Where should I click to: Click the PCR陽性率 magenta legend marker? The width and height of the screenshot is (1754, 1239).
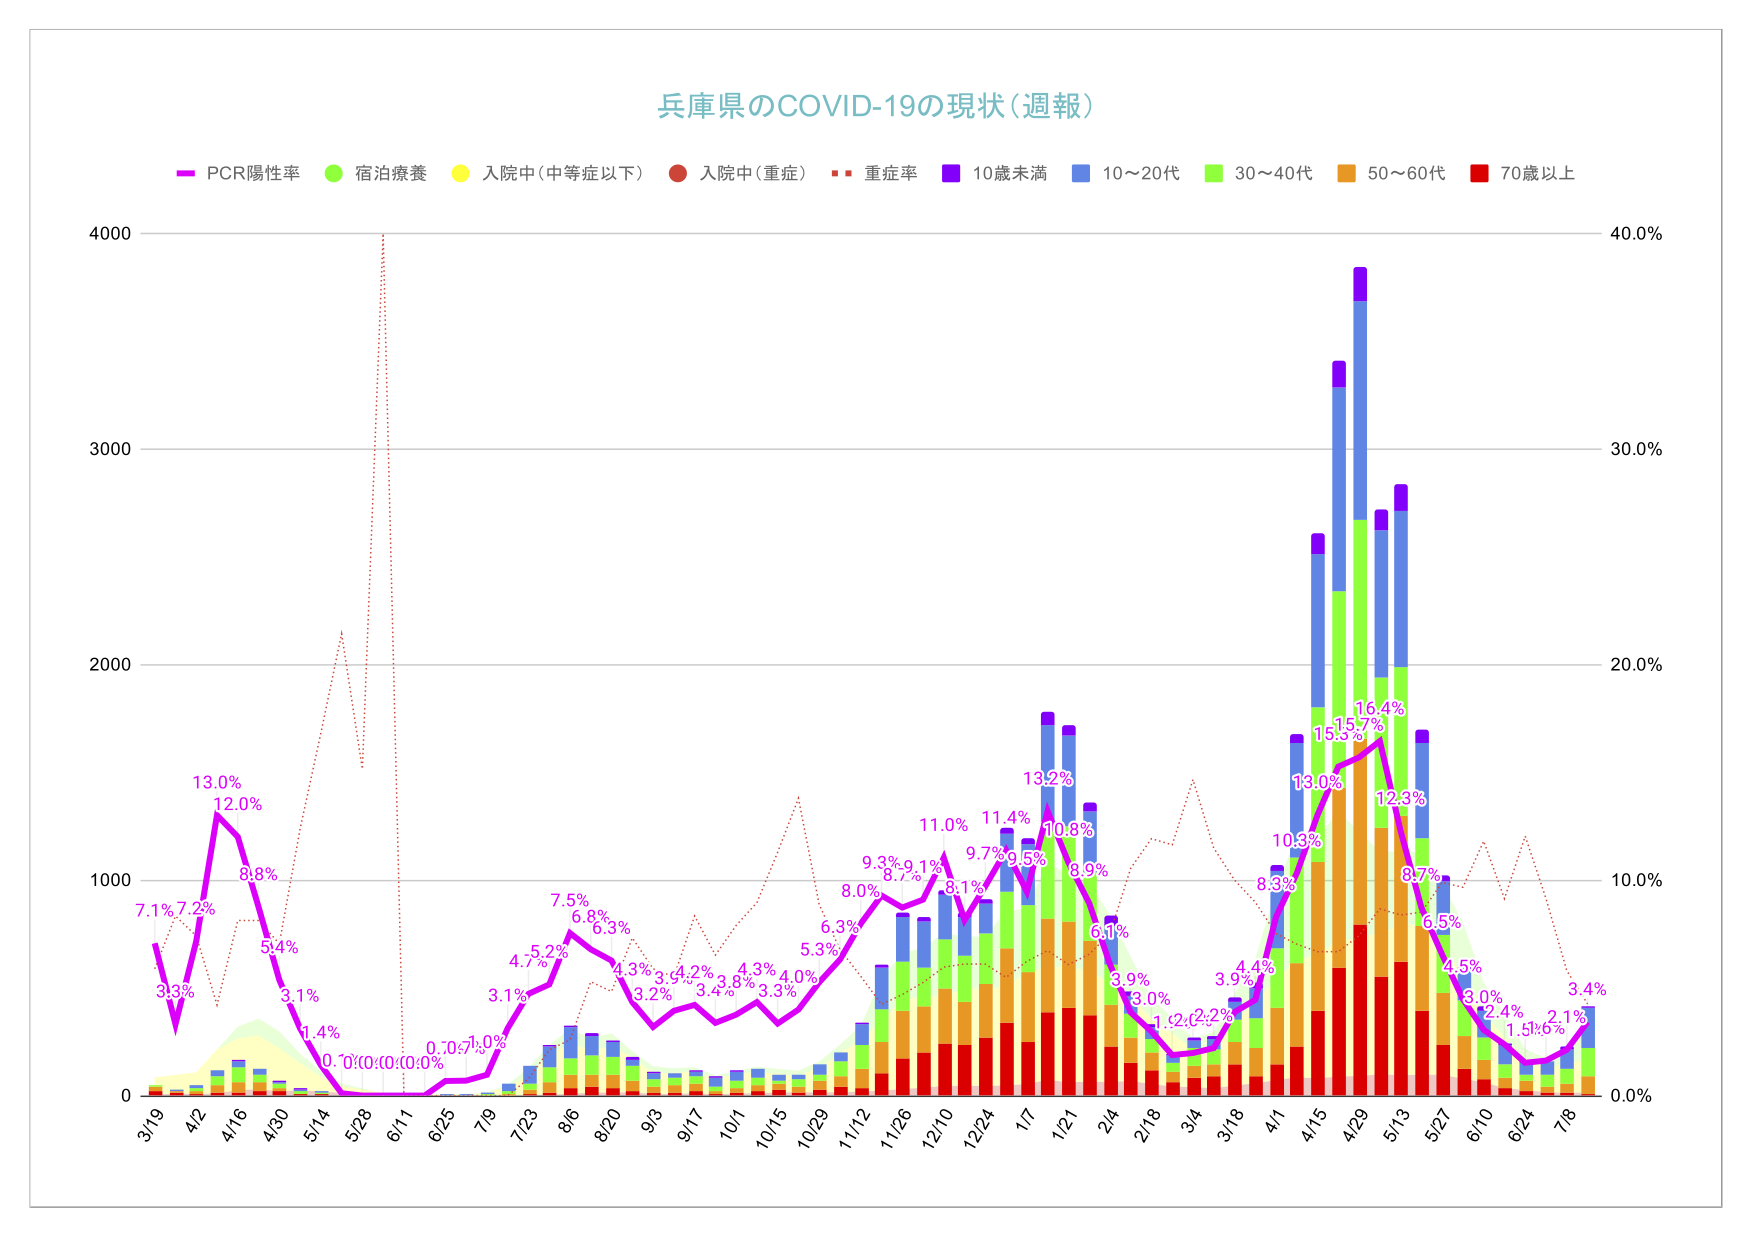186,173
